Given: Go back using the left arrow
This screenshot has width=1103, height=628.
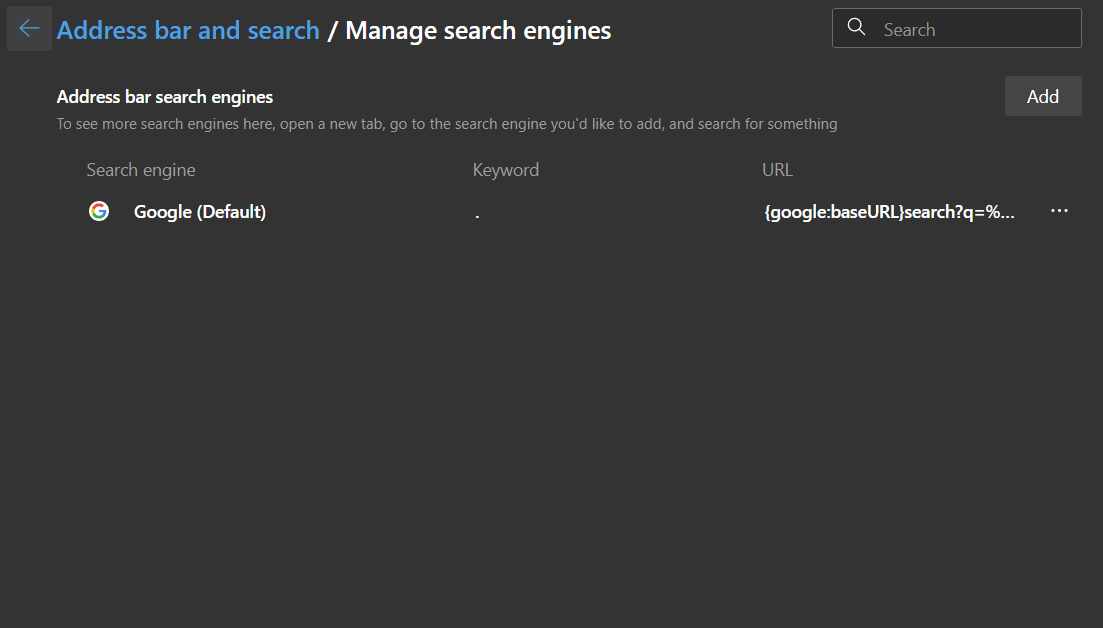Looking at the screenshot, I should tap(29, 29).
